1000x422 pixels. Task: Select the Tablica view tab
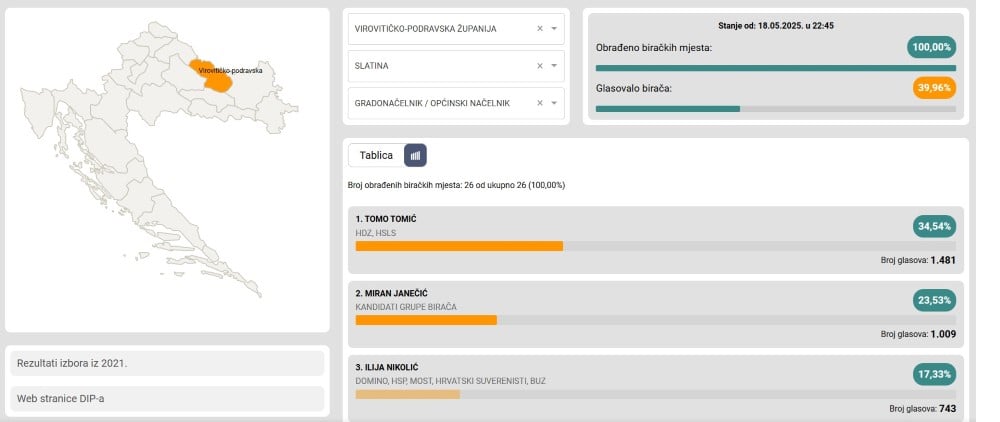(376, 156)
